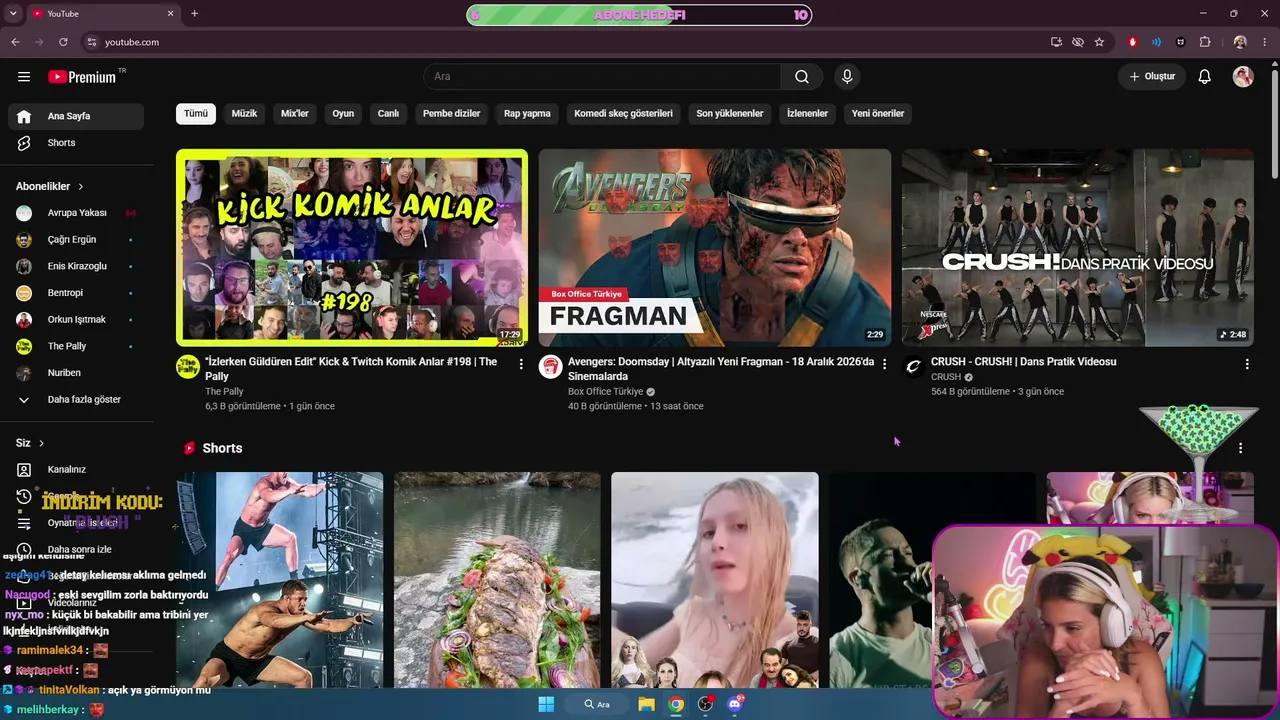
Task: Open Kanalınız in the sidebar
Action: [x=76, y=470]
